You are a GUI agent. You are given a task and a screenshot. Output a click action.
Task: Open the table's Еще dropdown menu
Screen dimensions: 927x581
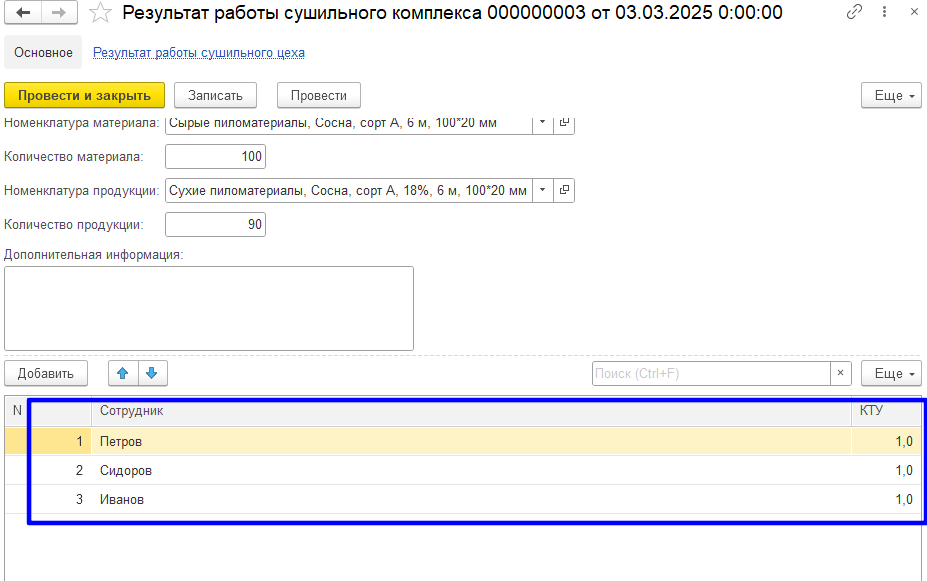891,373
